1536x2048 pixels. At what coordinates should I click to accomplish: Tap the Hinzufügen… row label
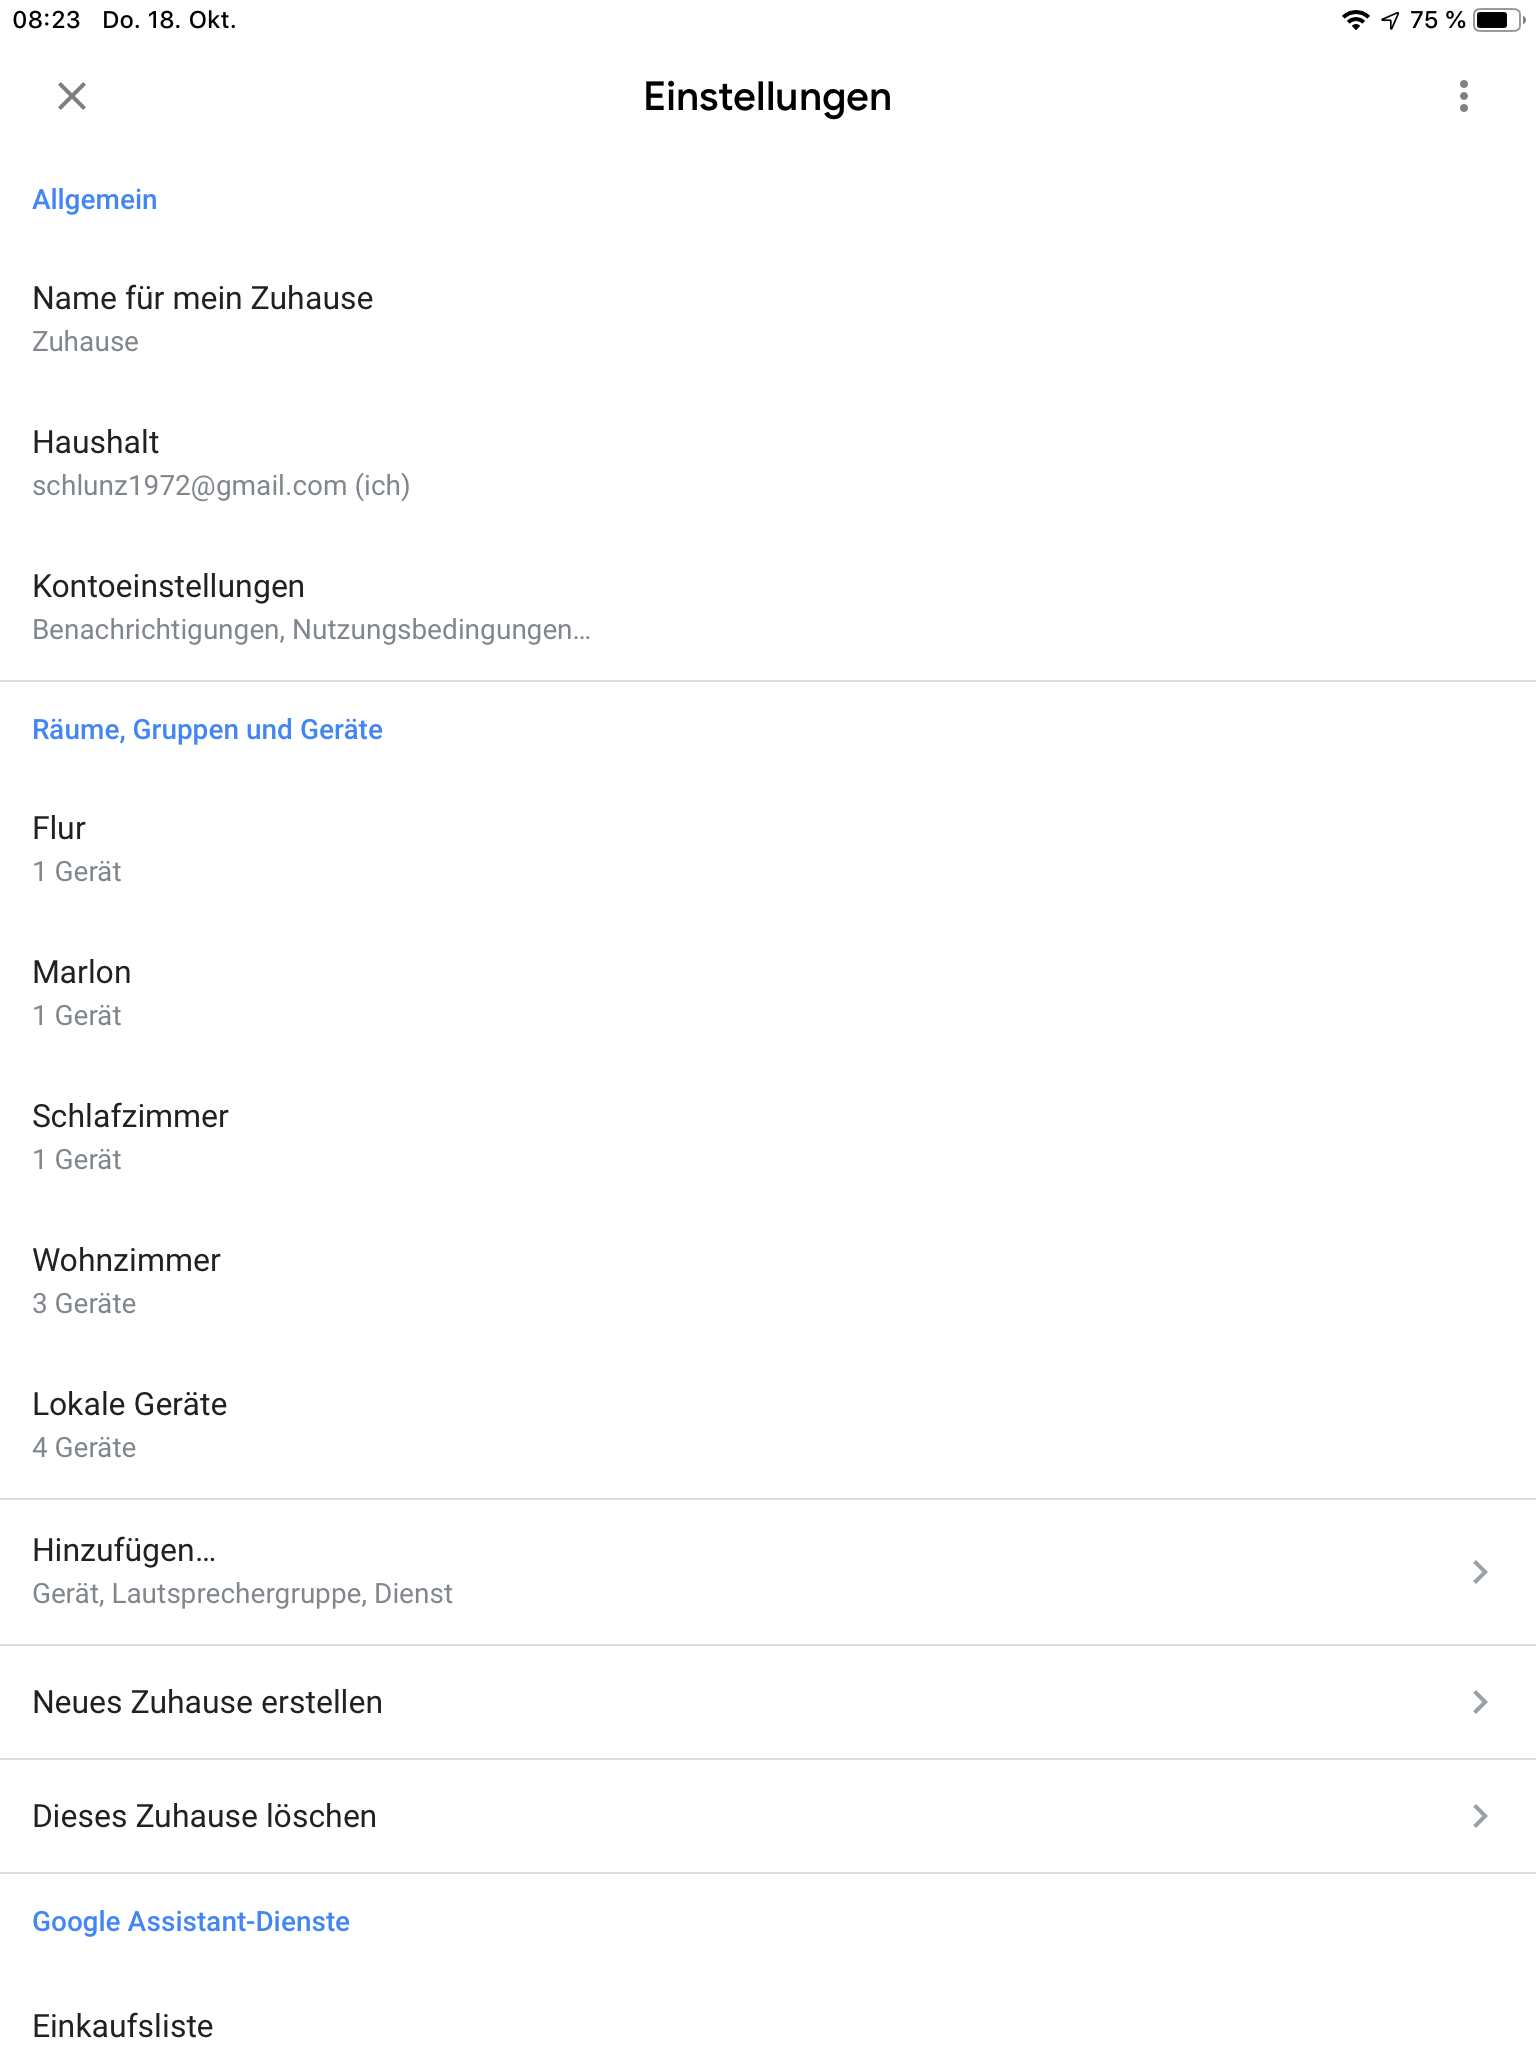pyautogui.click(x=124, y=1550)
